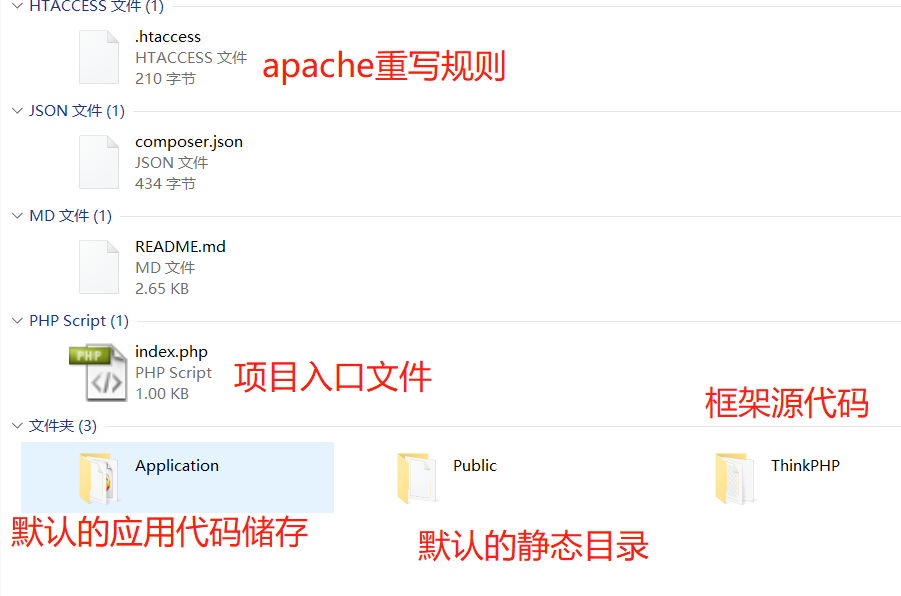This screenshot has width=901, height=596.
Task: Click HTACCESS 文件 type label under .htaccess
Action: (x=191, y=58)
